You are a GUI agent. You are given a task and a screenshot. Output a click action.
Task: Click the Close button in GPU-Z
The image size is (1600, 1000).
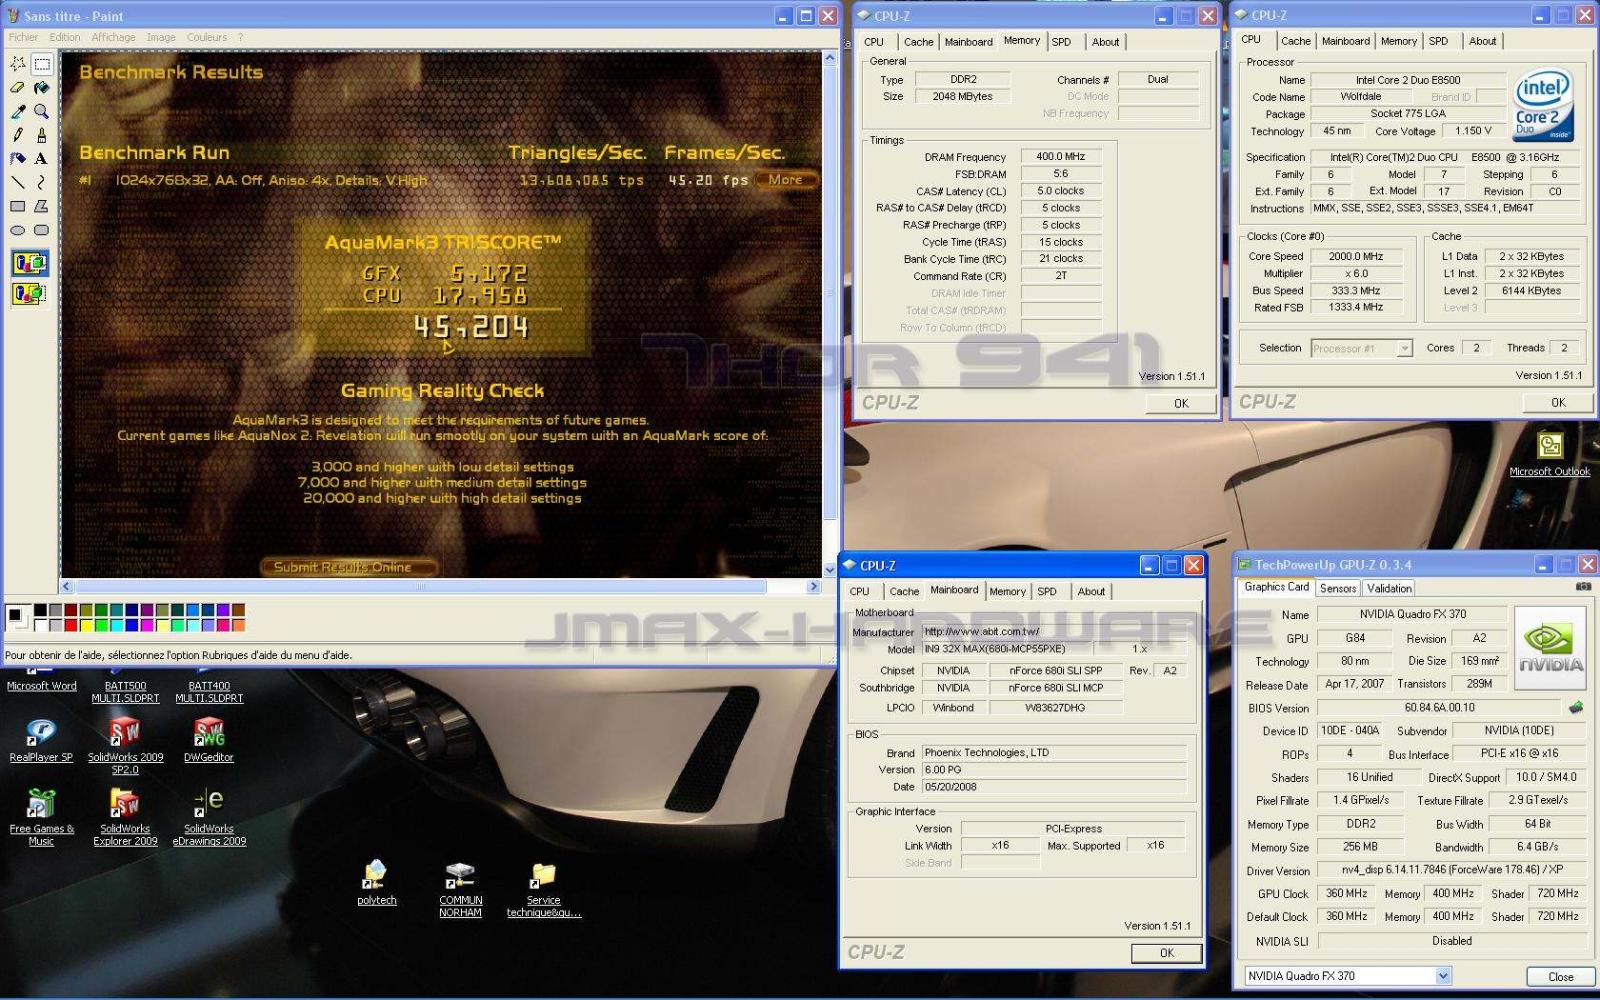1560,977
